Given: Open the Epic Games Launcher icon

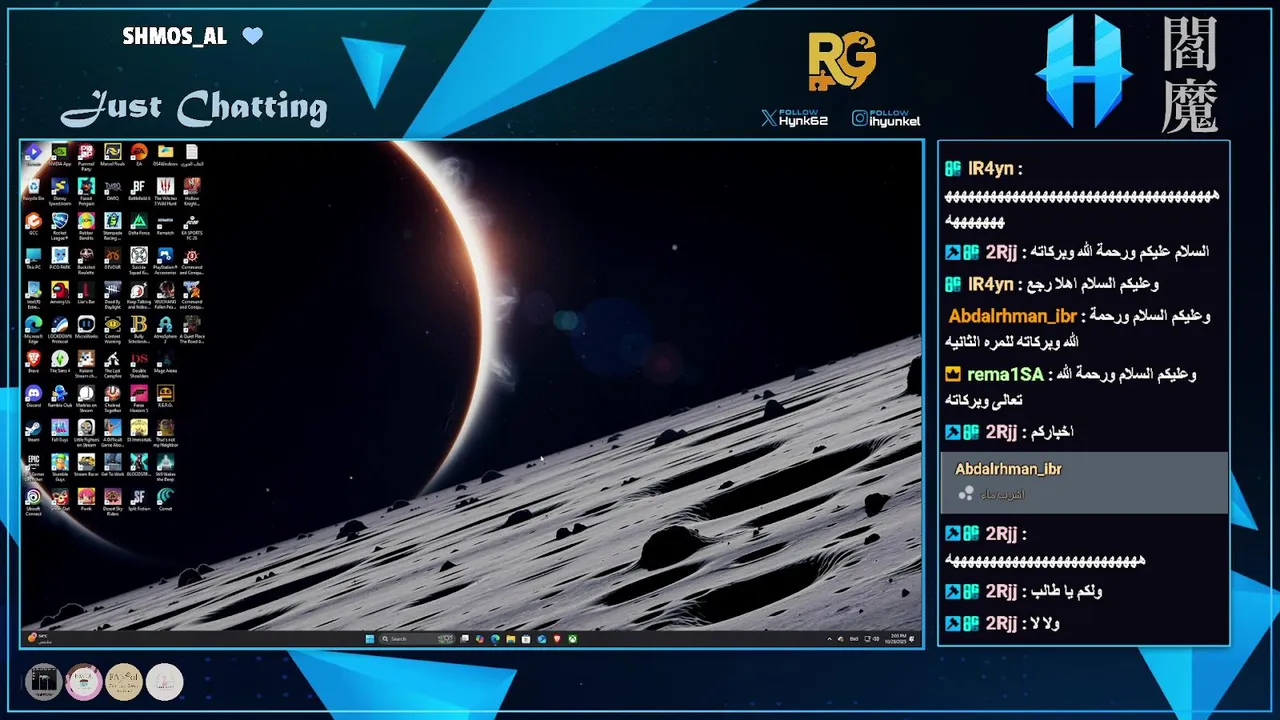Looking at the screenshot, I should pyautogui.click(x=33, y=467).
